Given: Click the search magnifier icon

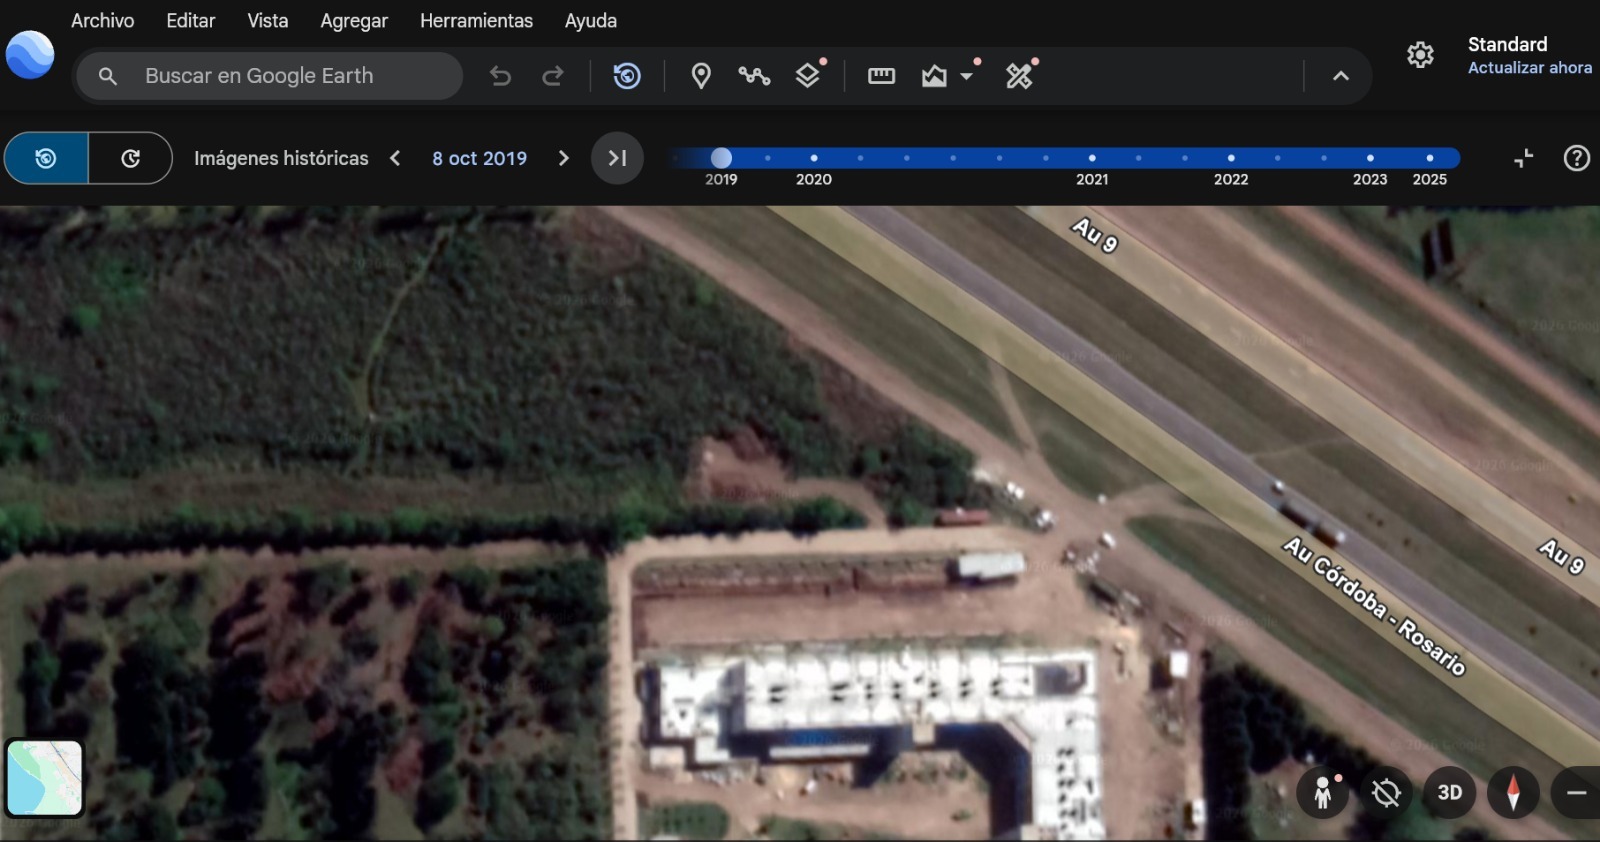Looking at the screenshot, I should (x=108, y=76).
